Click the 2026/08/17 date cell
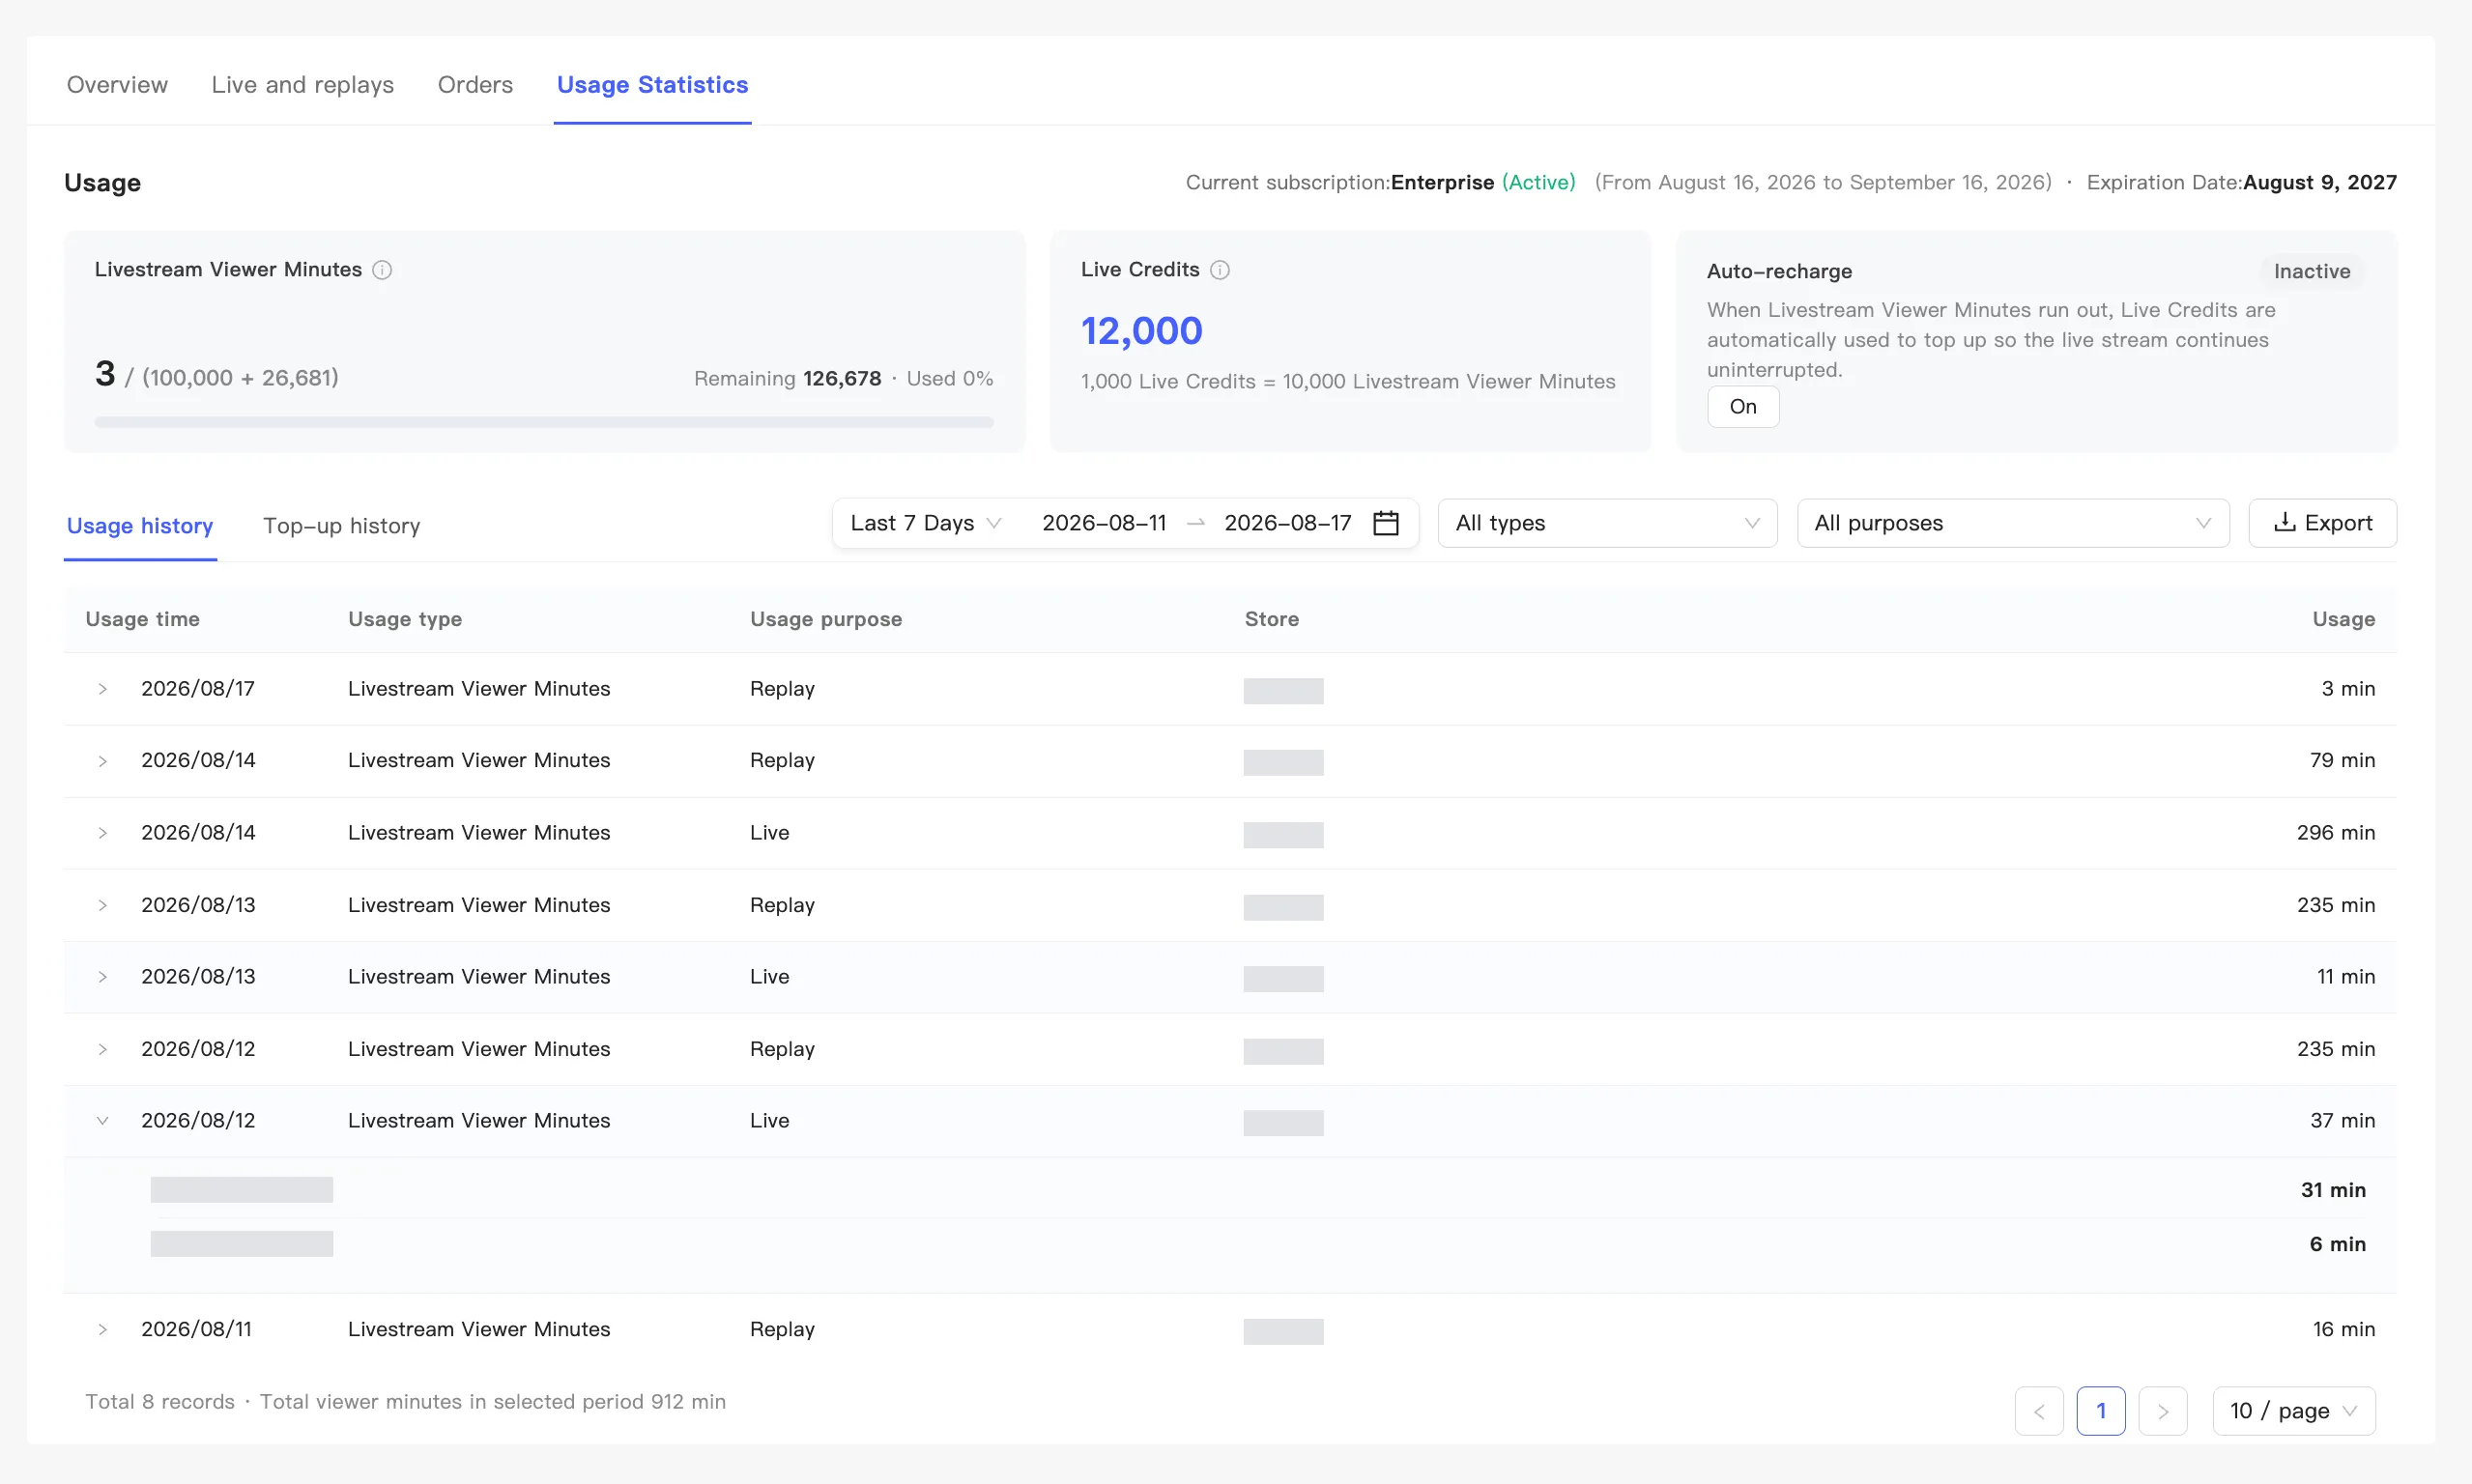The height and width of the screenshot is (1484, 2472). [x=198, y=689]
